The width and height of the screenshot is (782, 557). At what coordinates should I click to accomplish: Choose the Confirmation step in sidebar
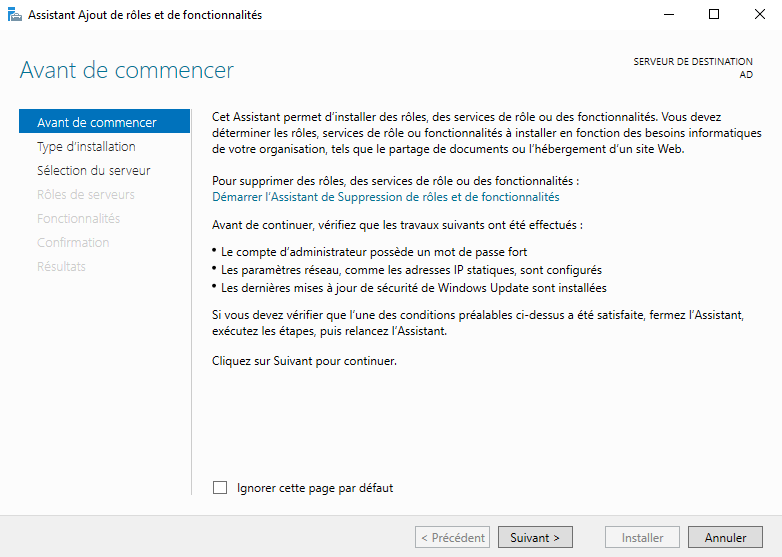click(73, 242)
